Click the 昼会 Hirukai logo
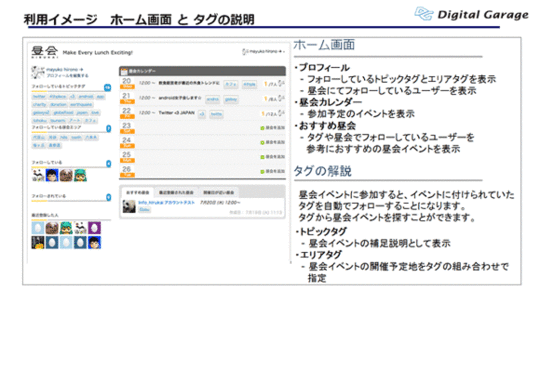 [x=44, y=52]
